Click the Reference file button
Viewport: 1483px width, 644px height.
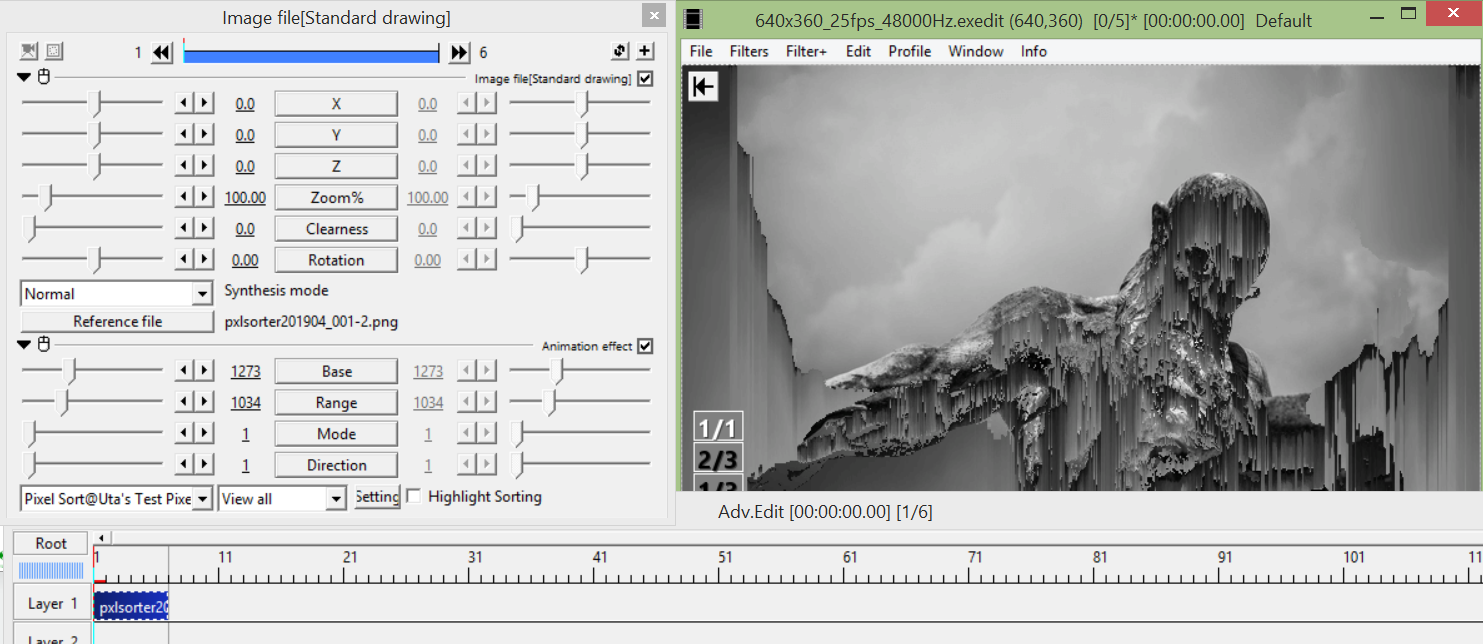[x=117, y=321]
